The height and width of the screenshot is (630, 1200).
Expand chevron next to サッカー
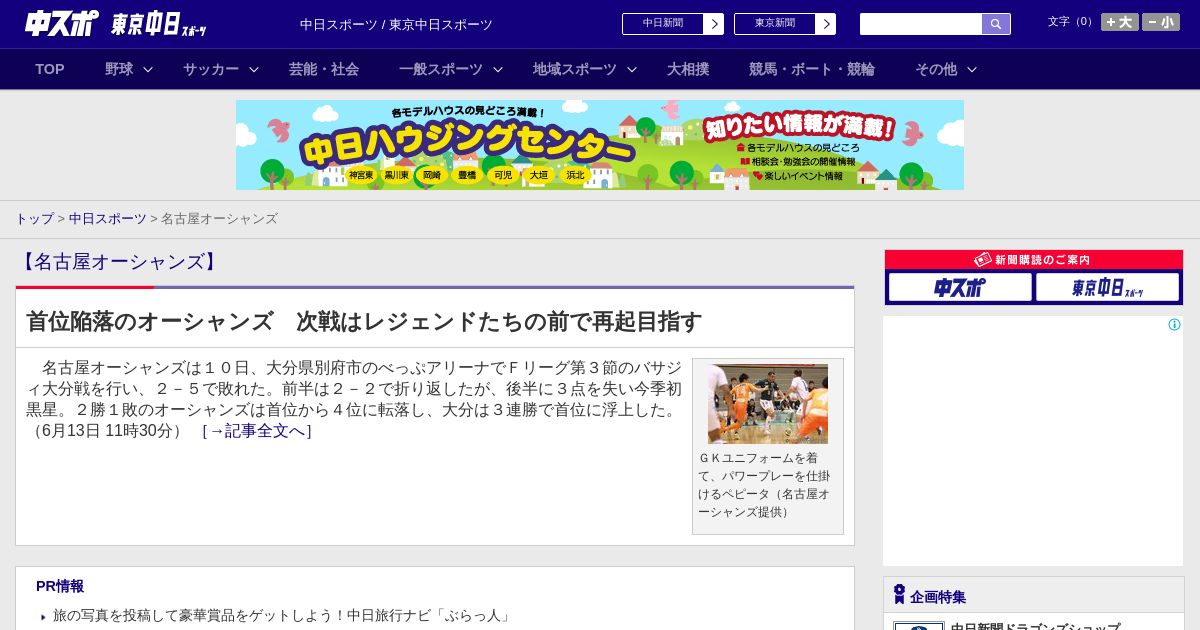pyautogui.click(x=254, y=69)
